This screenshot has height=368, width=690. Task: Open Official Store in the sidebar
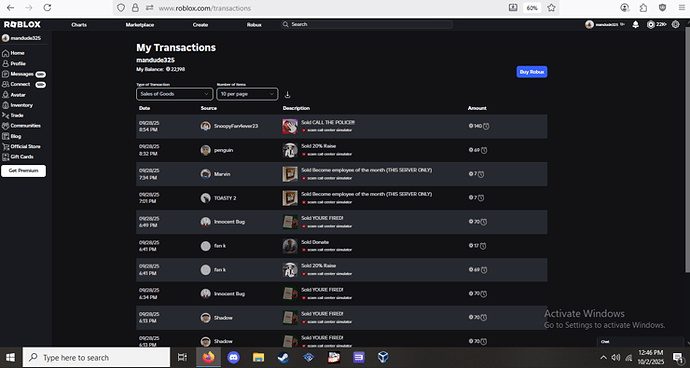pyautogui.click(x=21, y=146)
